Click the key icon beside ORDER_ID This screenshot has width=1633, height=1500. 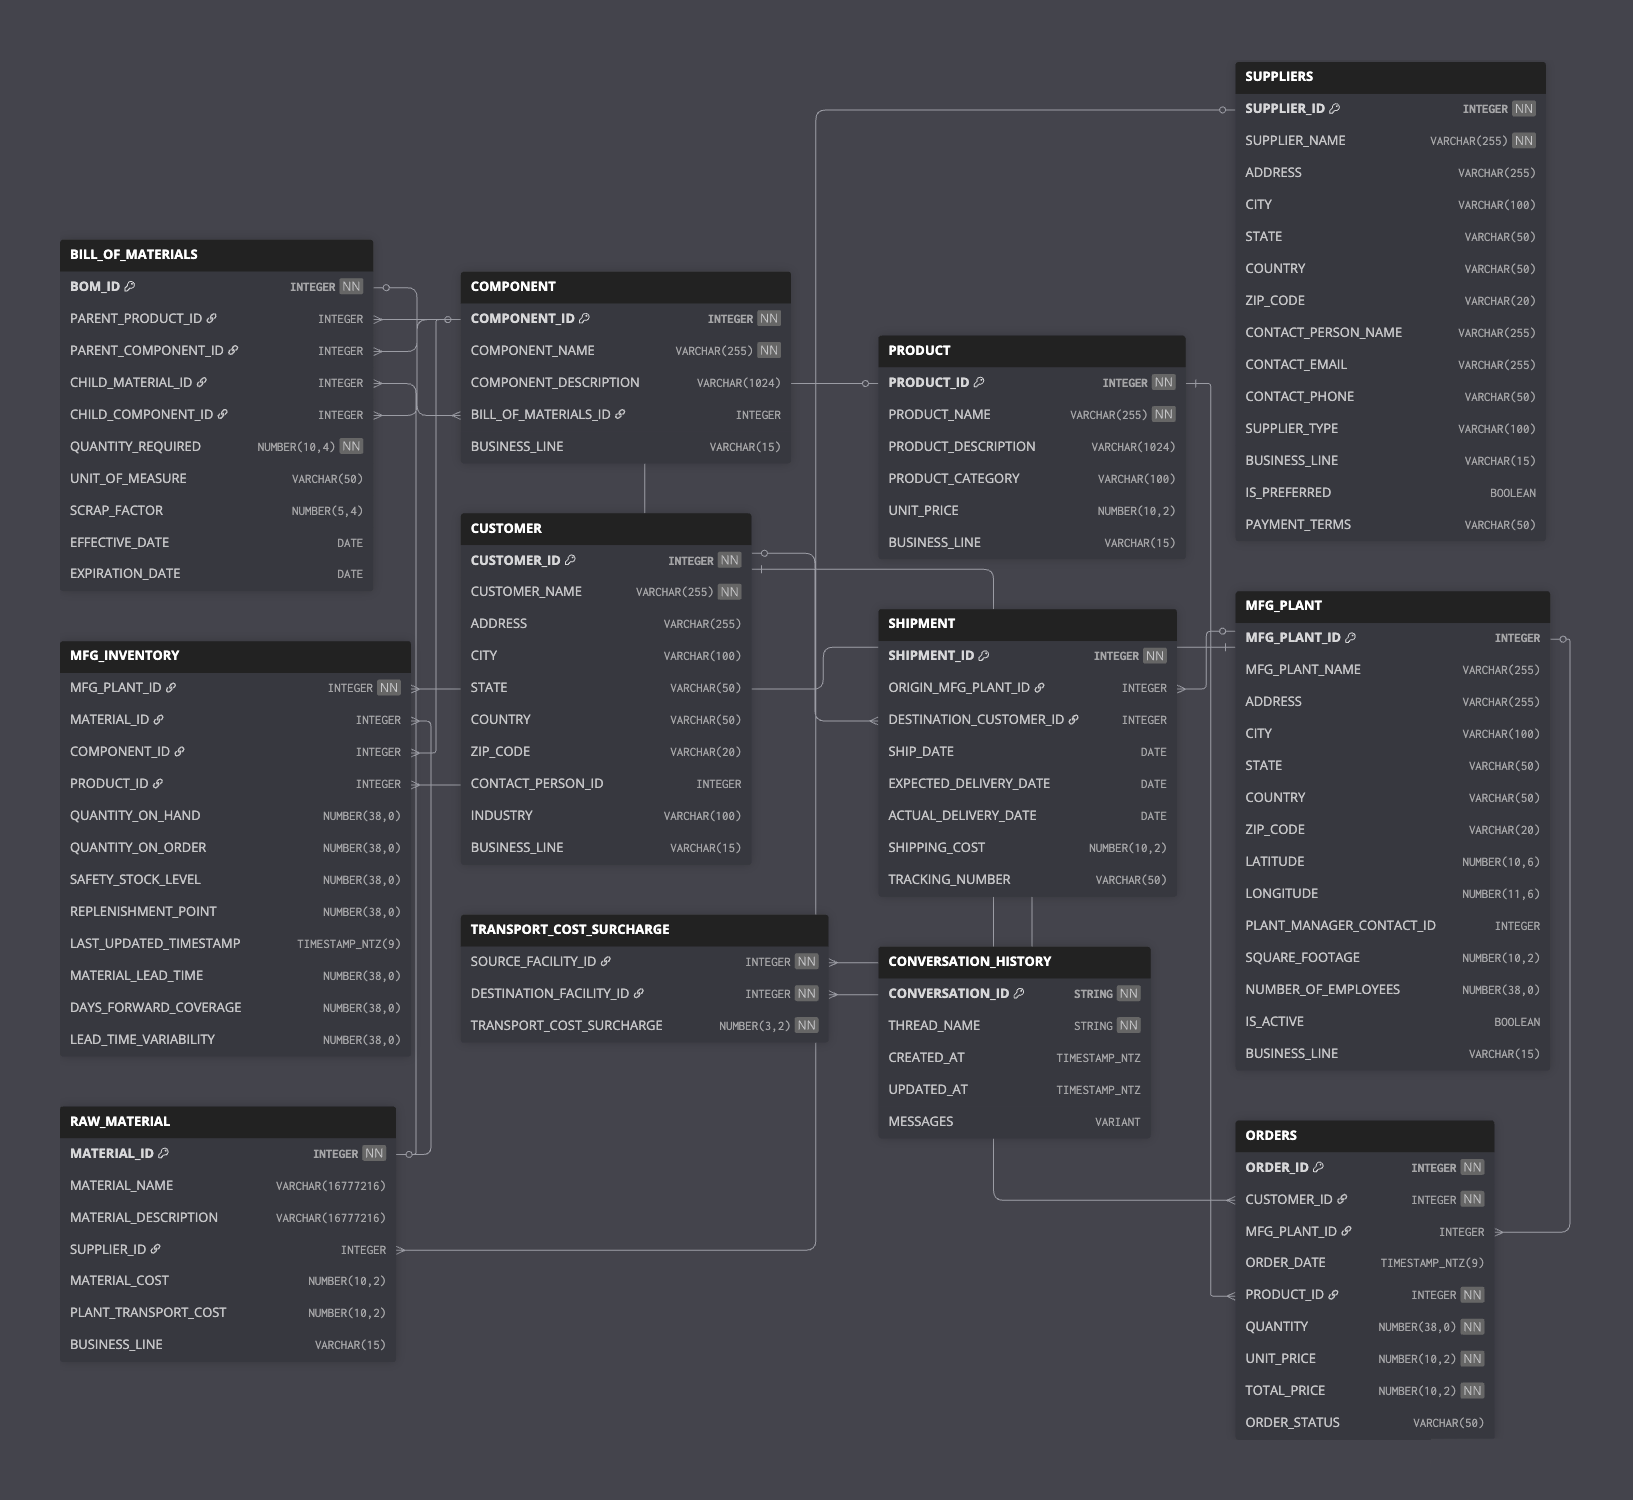[x=1319, y=1168]
